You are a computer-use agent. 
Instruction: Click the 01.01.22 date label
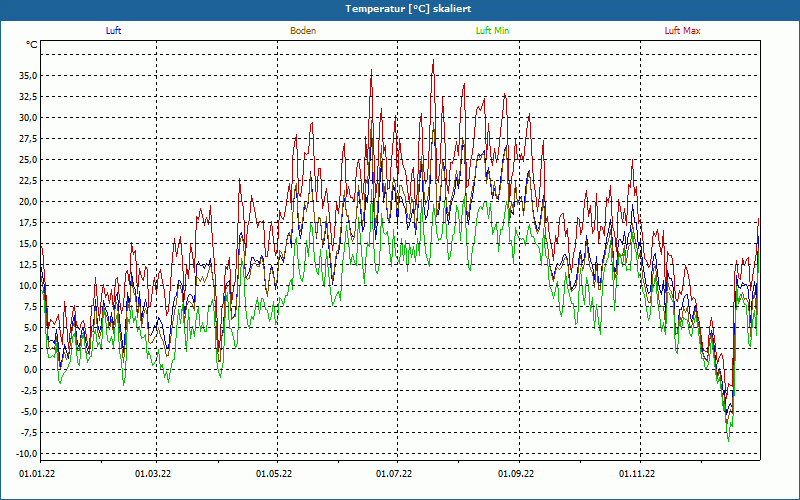point(37,474)
